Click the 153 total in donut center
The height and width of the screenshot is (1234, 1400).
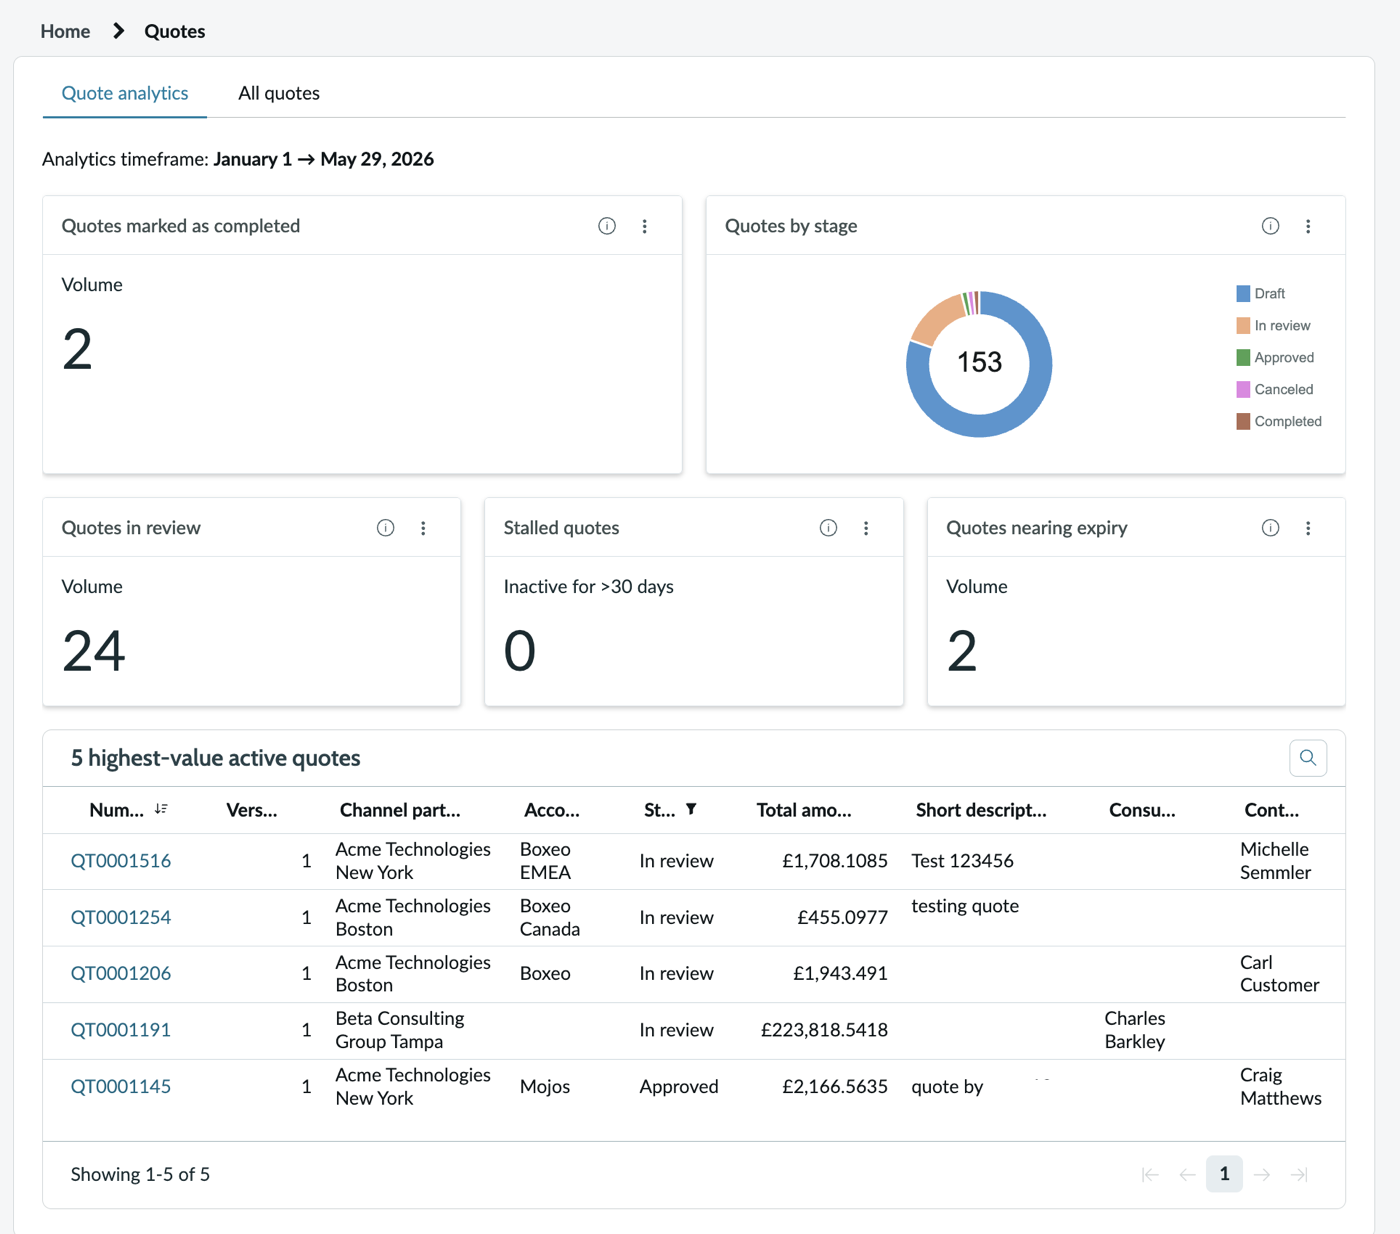pos(979,362)
